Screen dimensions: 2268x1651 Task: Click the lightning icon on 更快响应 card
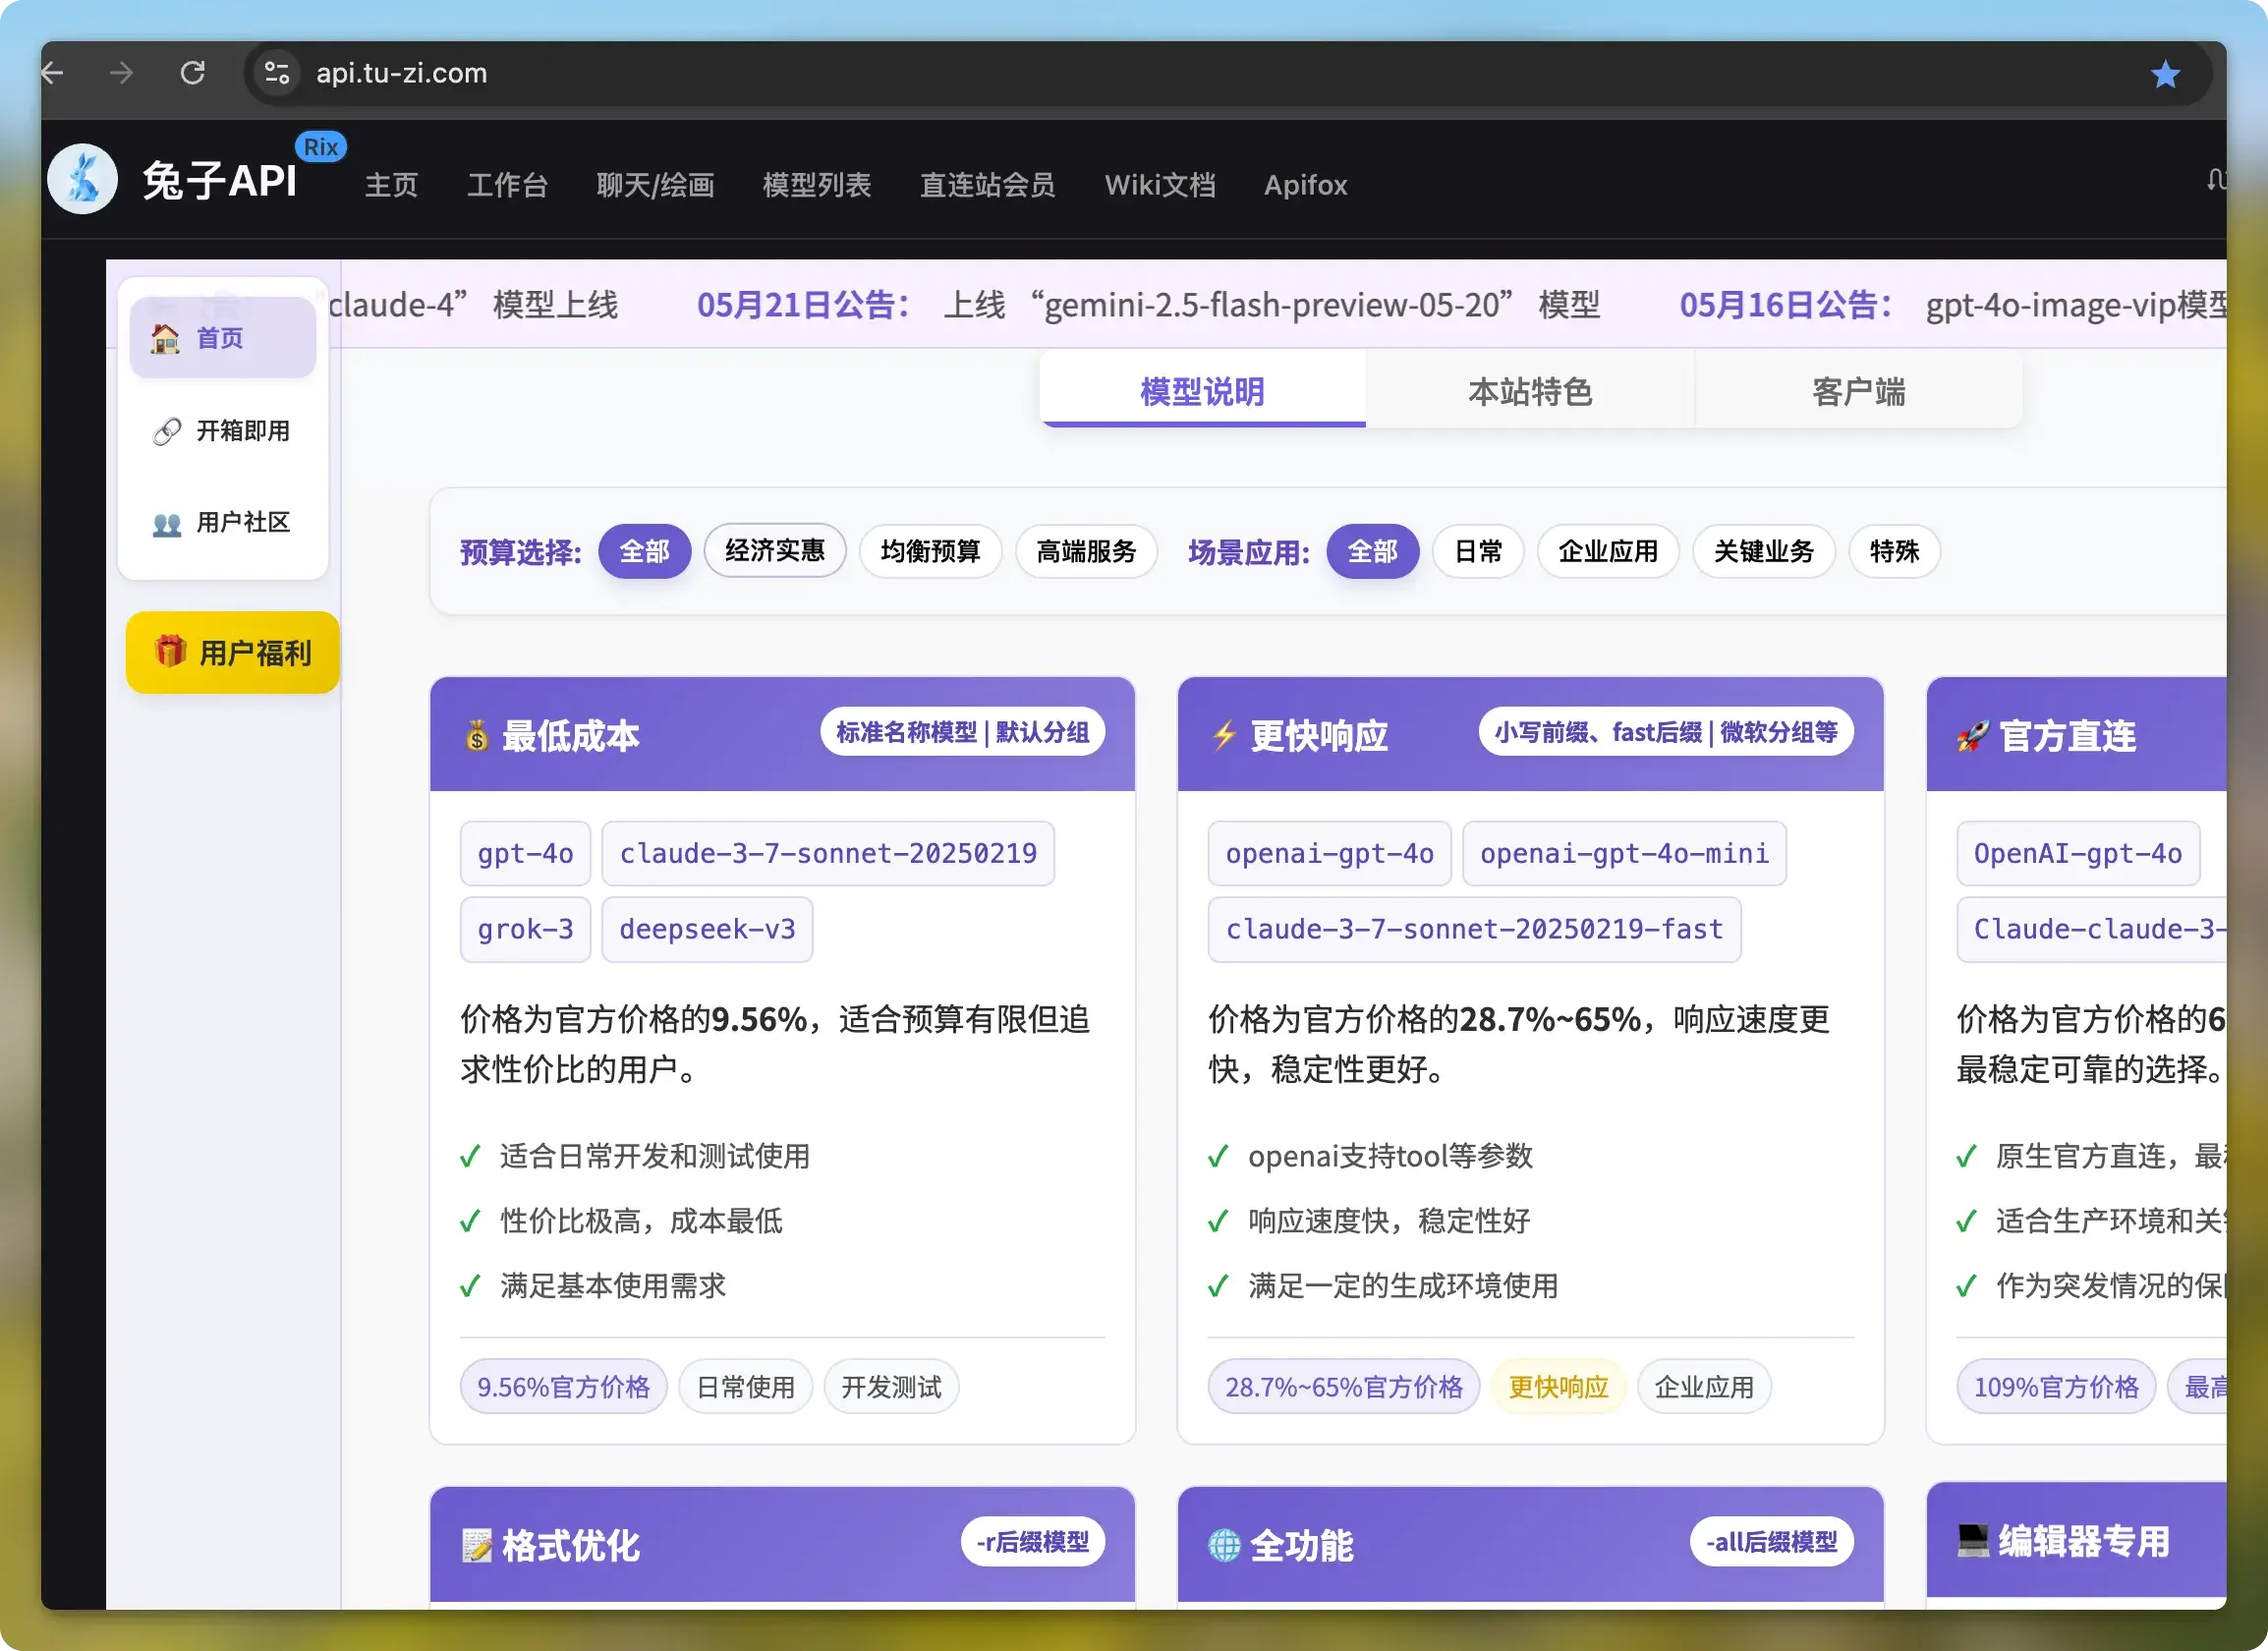coord(1224,736)
